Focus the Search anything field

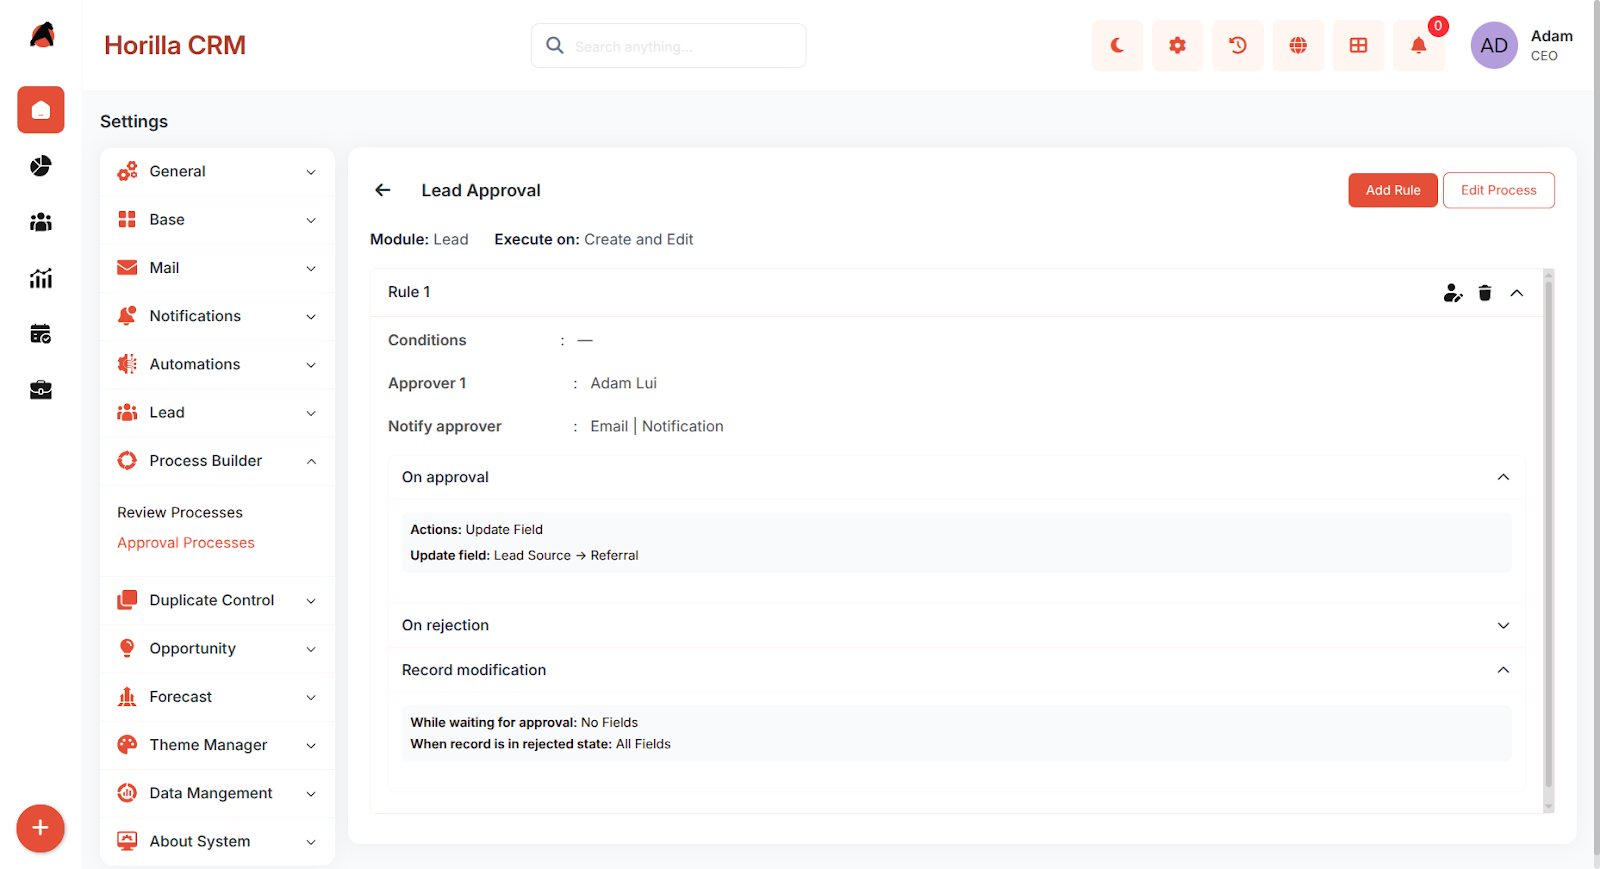pyautogui.click(x=668, y=46)
